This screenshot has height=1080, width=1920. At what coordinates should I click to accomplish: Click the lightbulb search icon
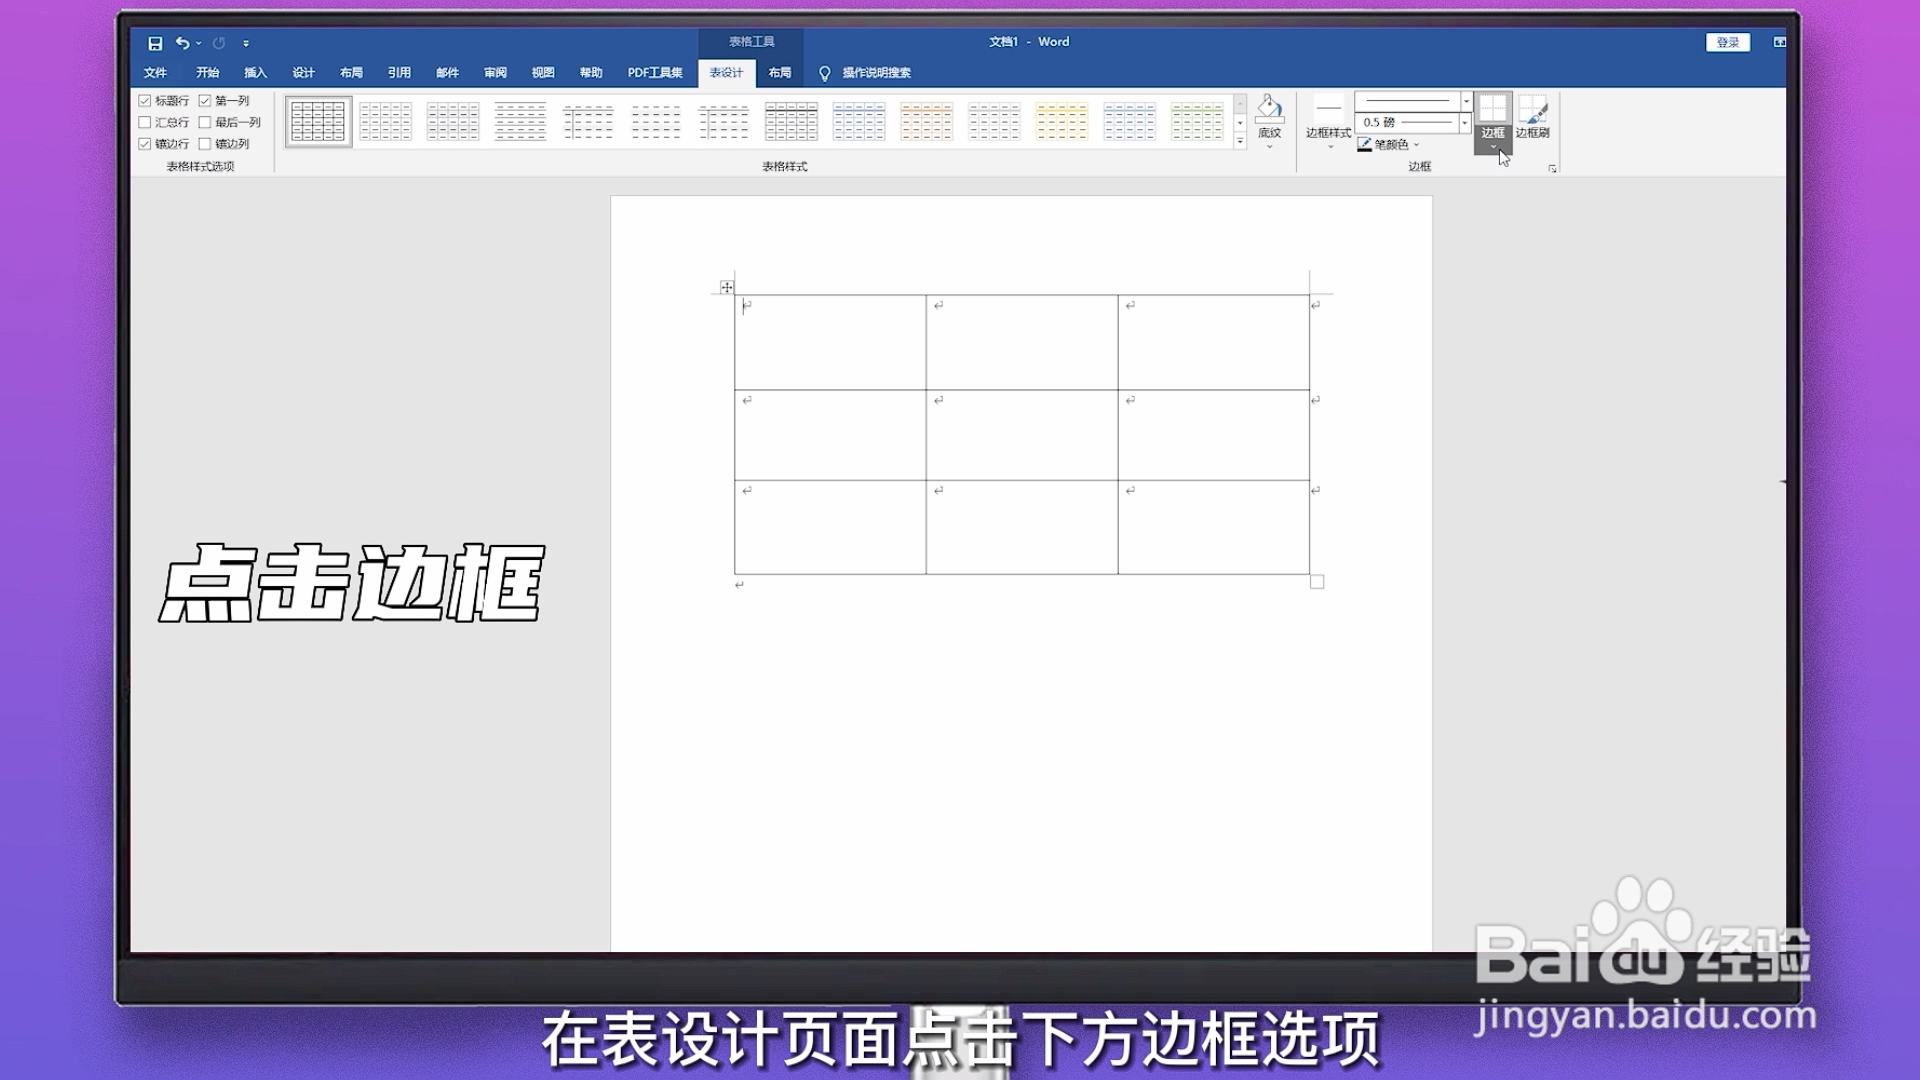click(x=825, y=73)
